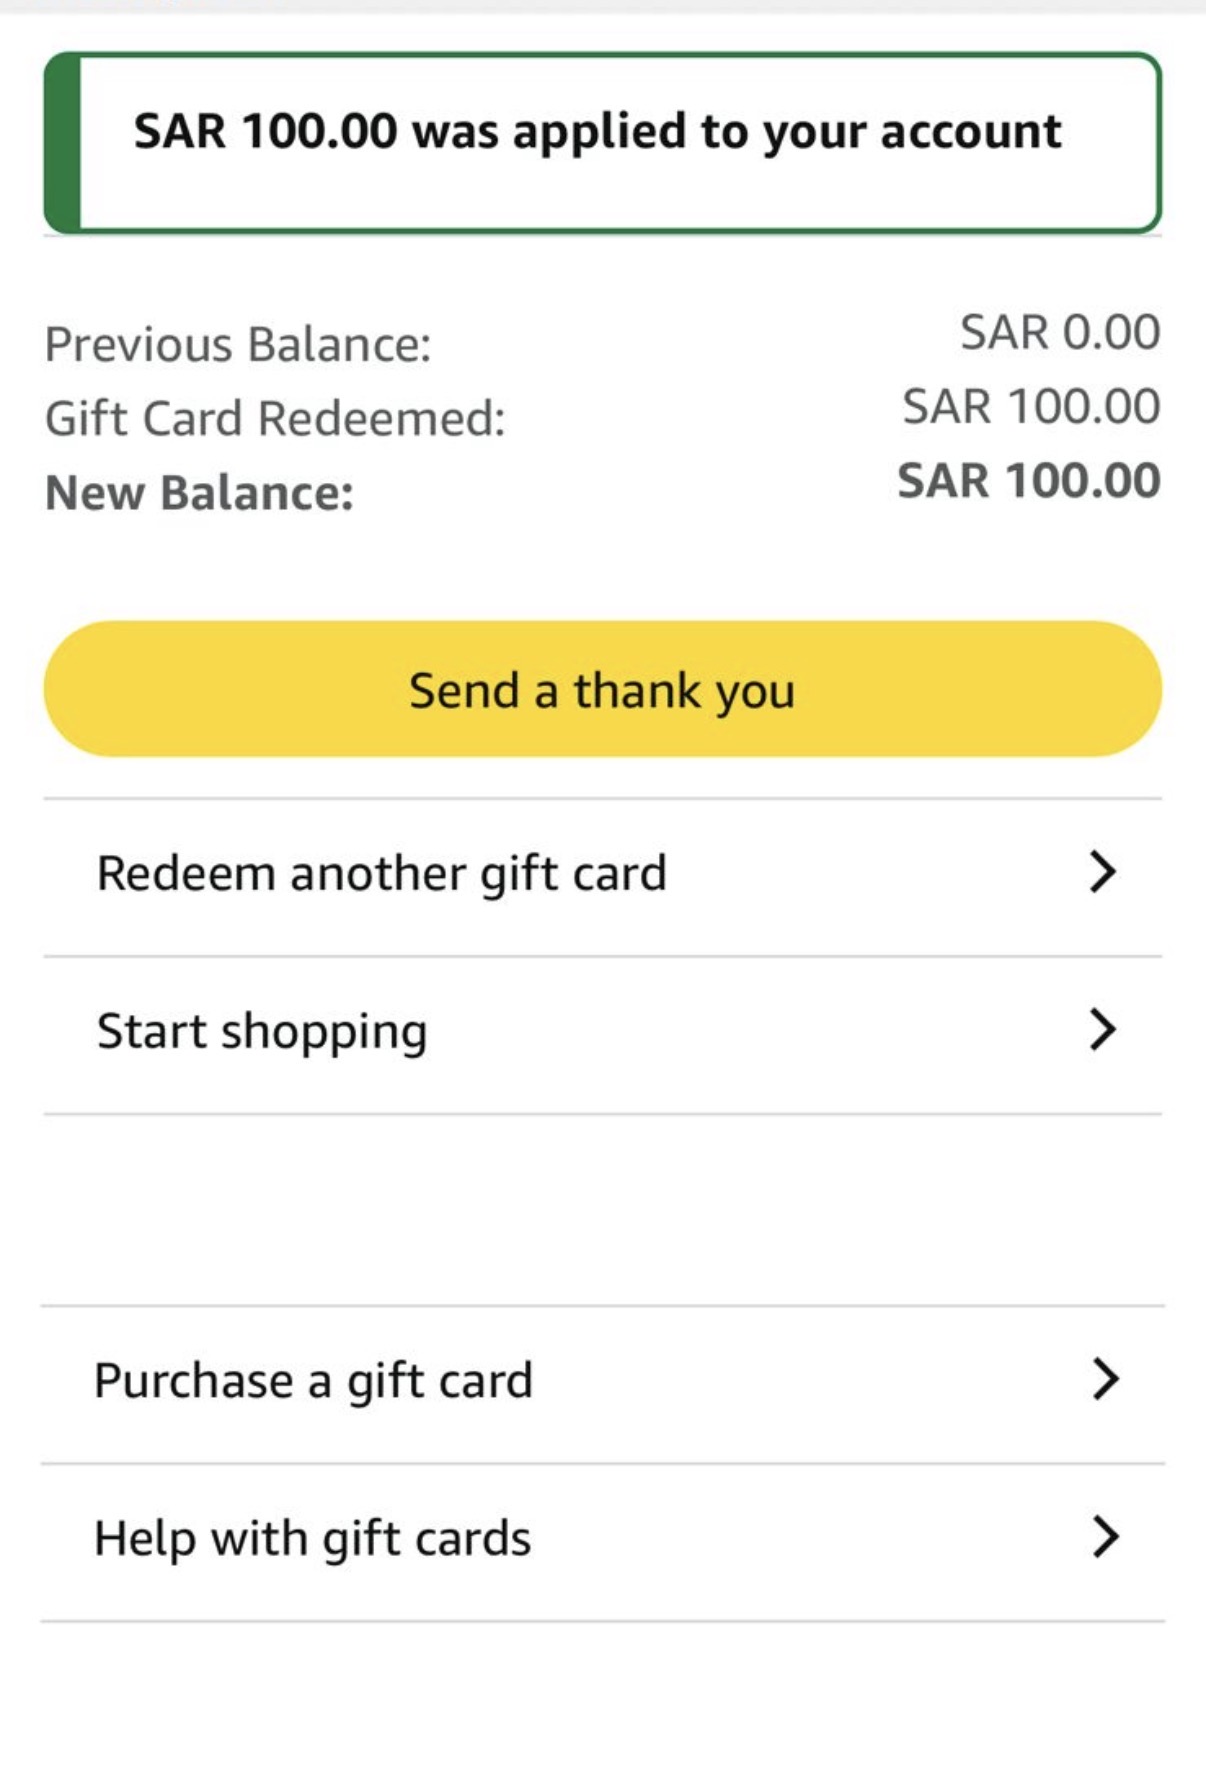Viewport: 1206px width, 1786px height.
Task: Select the SAR 0.00 previous balance amount
Action: (x=1059, y=332)
